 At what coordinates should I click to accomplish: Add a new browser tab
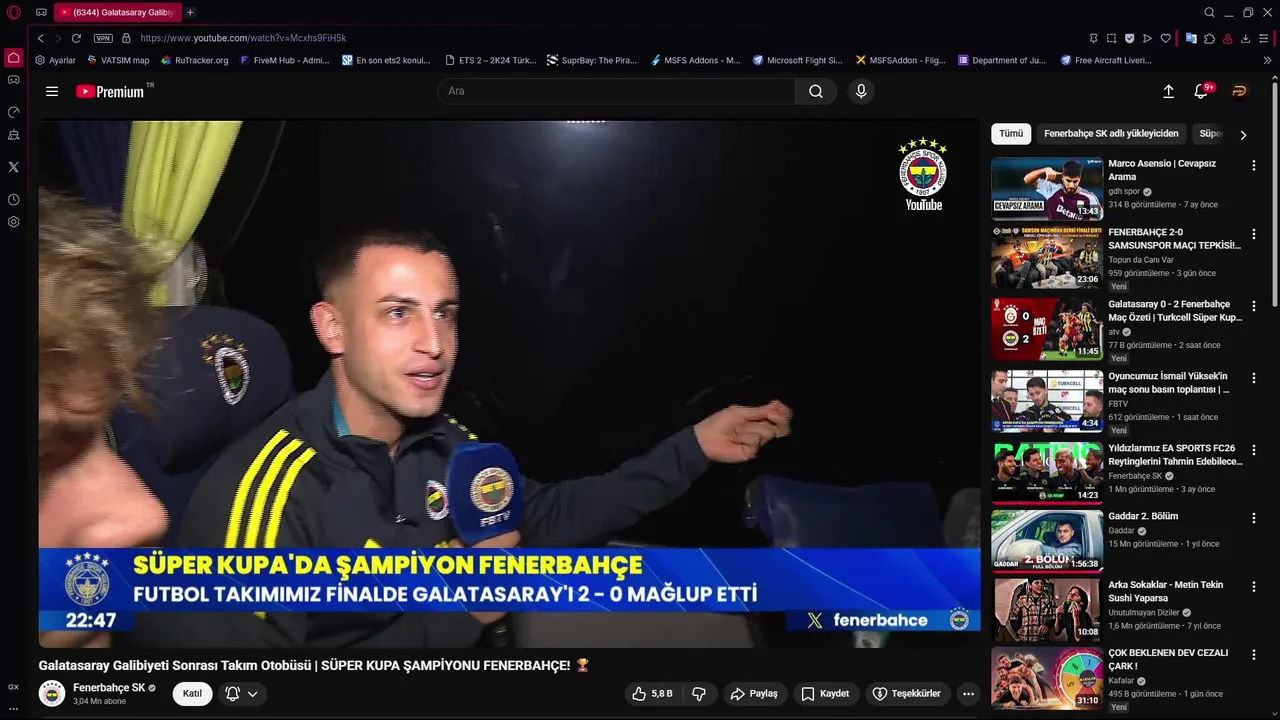click(x=190, y=13)
